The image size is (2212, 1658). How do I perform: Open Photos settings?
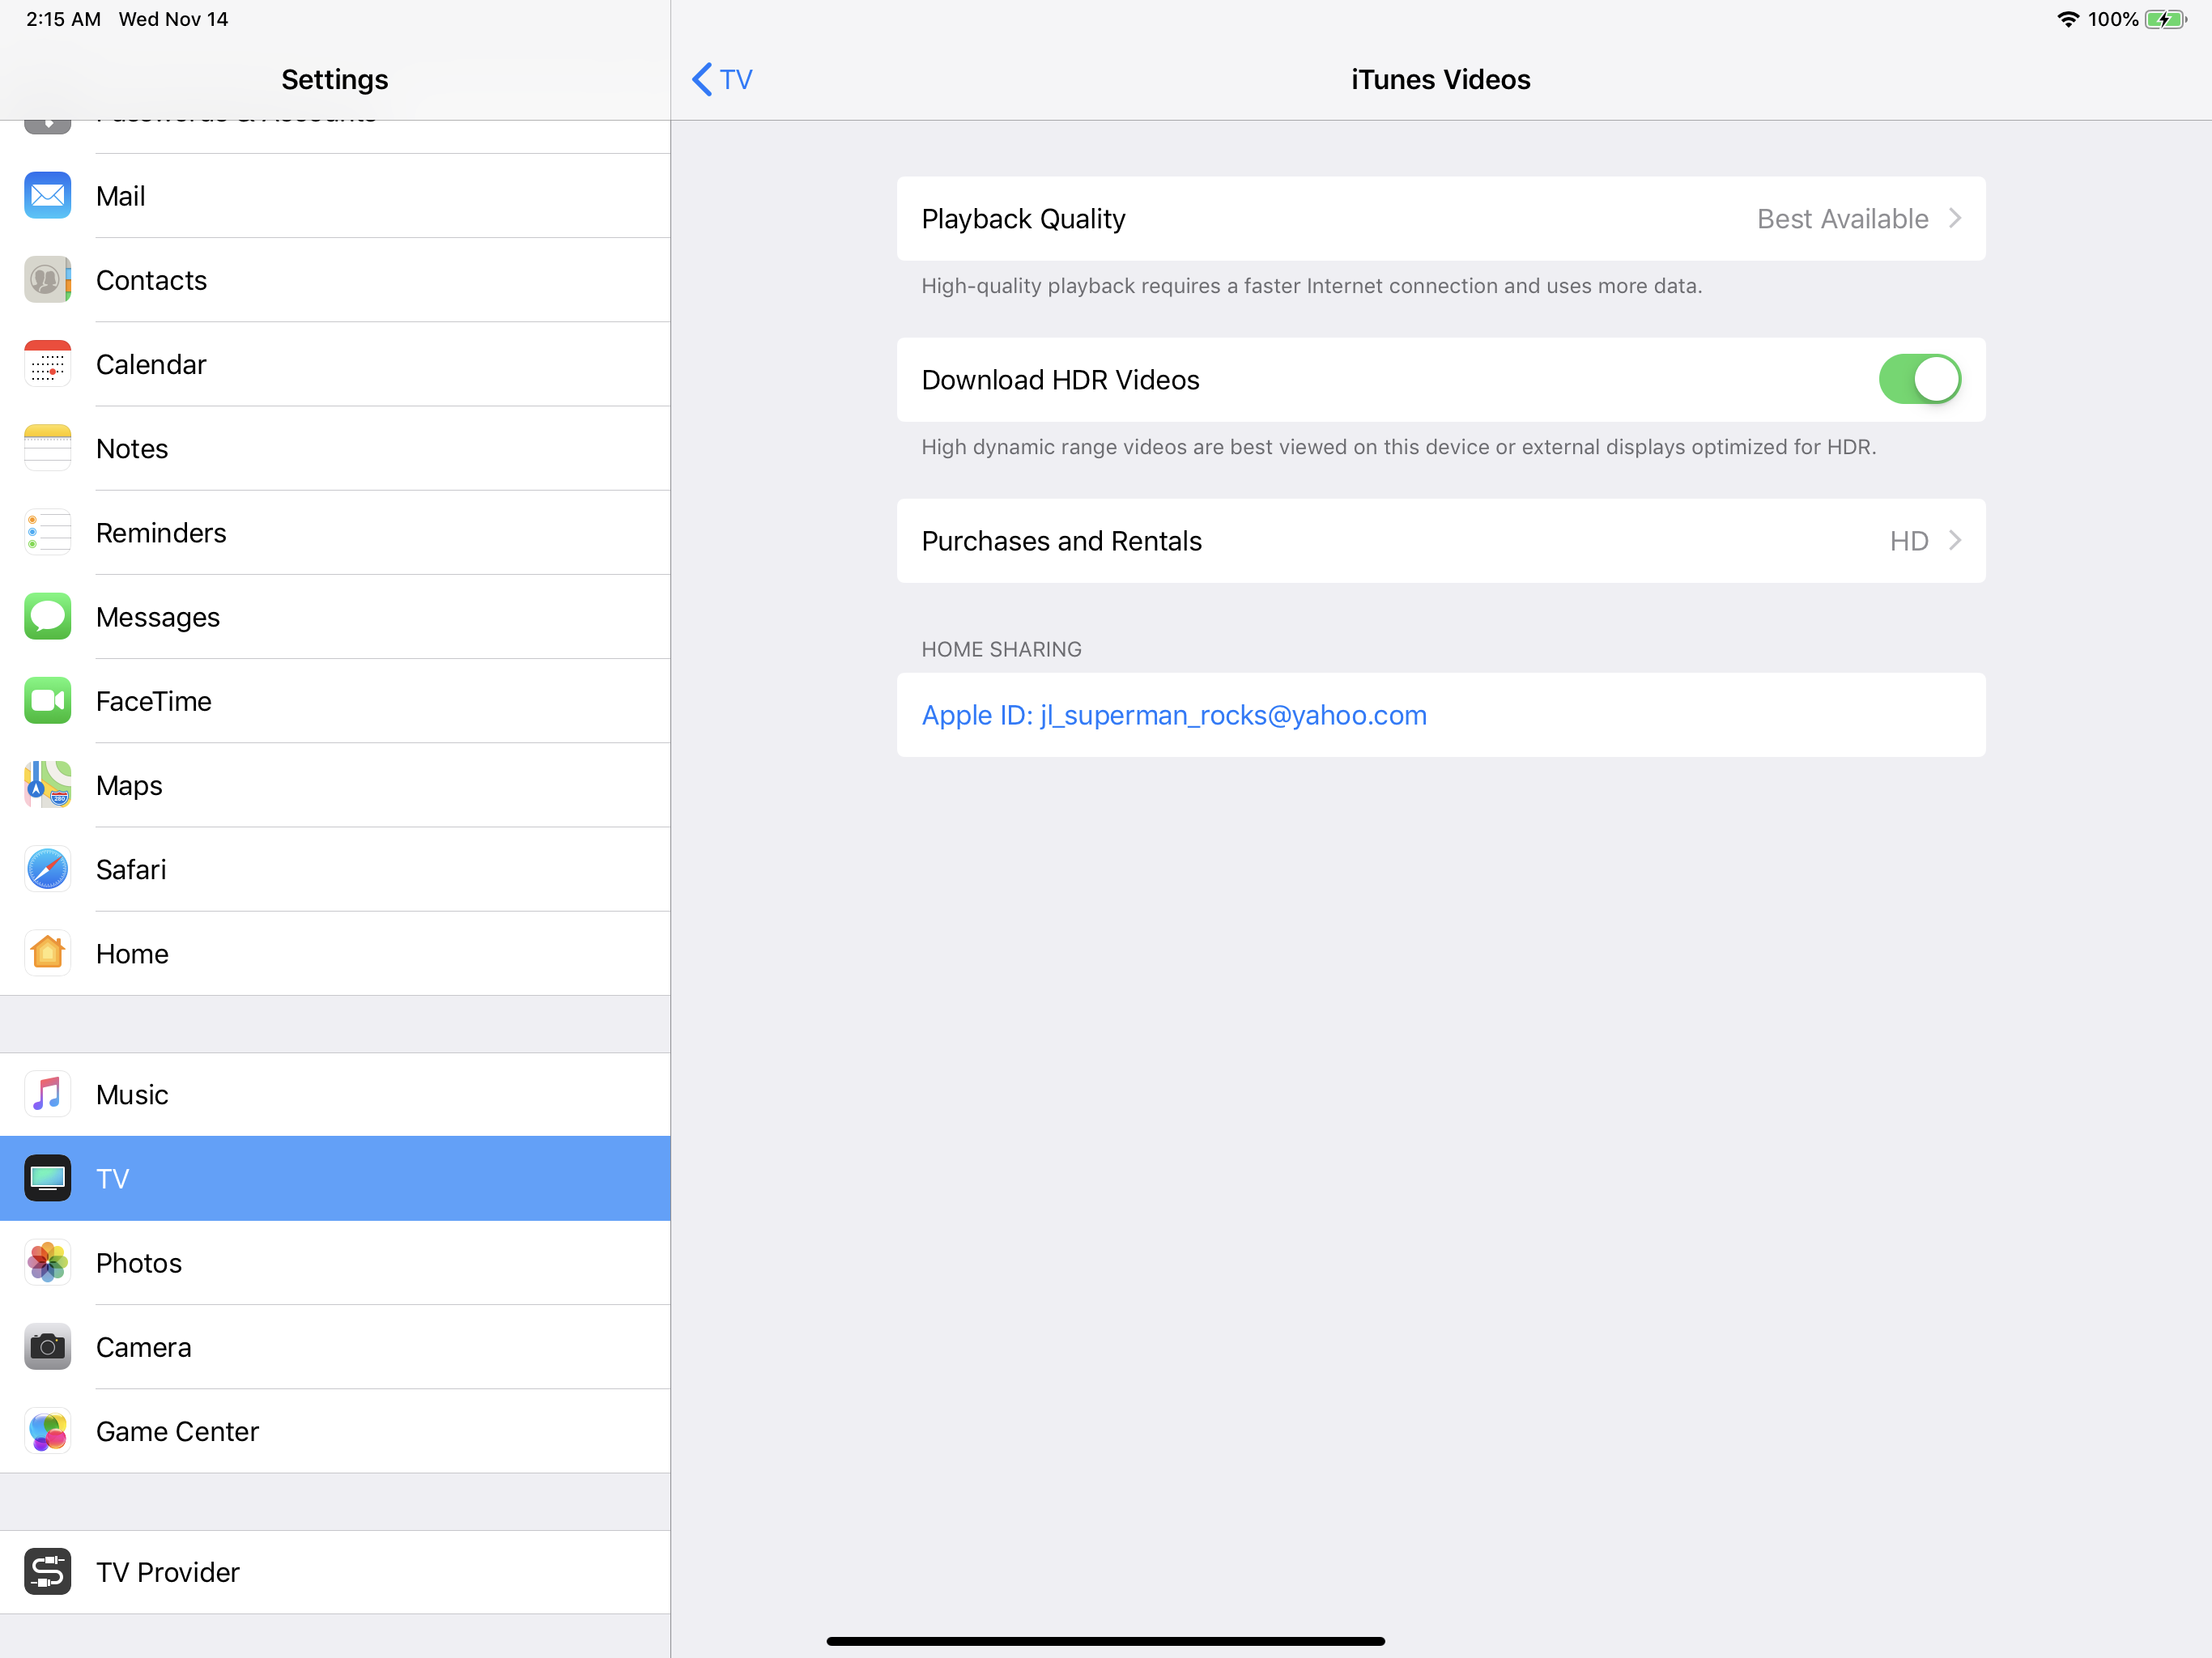[x=335, y=1263]
